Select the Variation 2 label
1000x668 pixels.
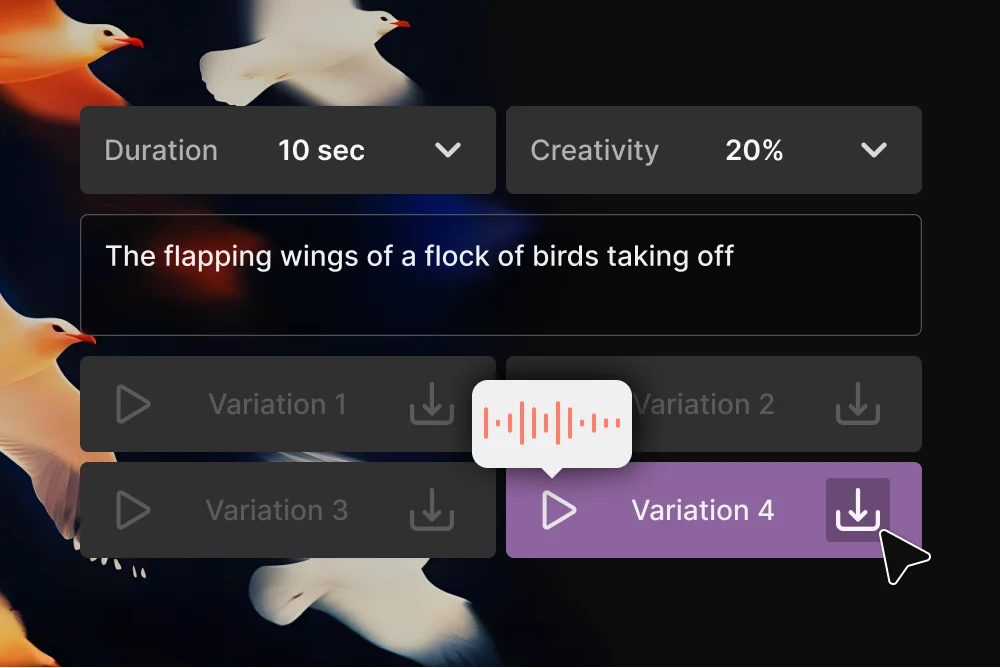click(x=703, y=404)
